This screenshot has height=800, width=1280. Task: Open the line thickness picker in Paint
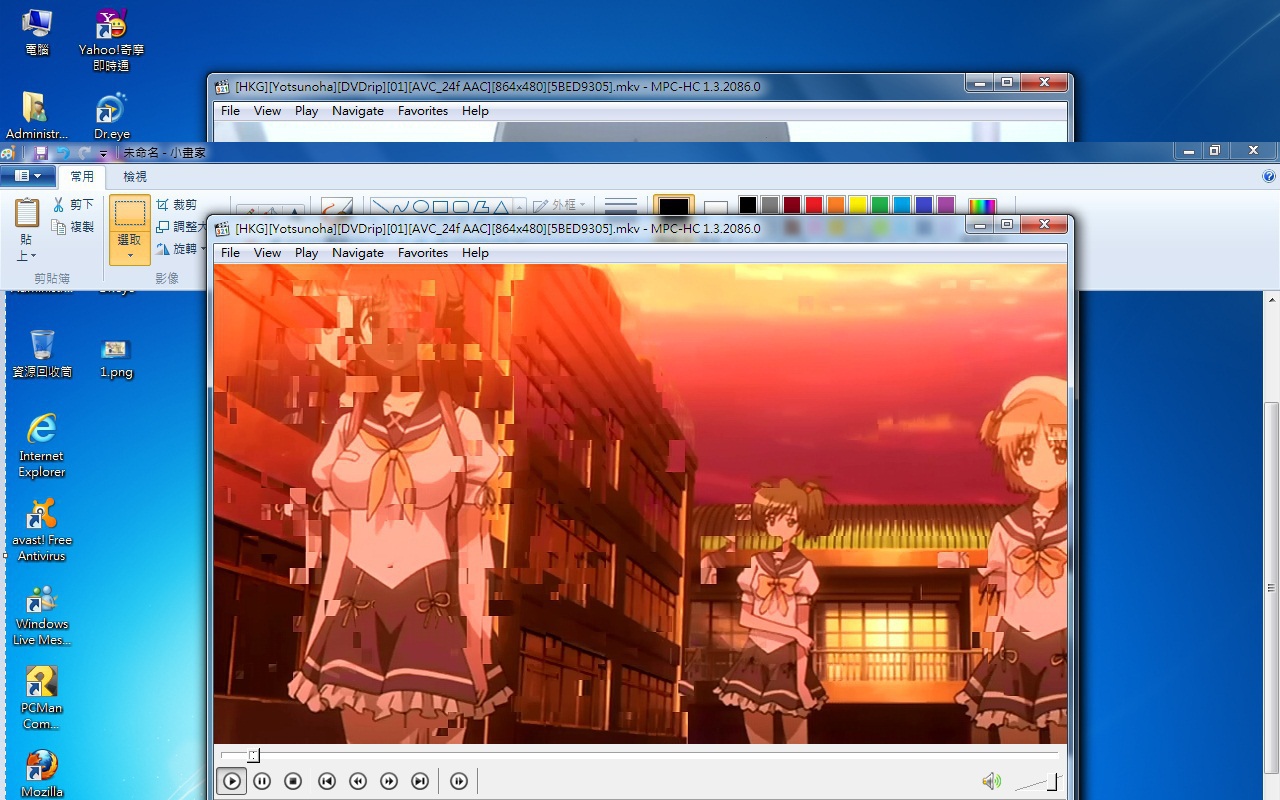point(621,206)
